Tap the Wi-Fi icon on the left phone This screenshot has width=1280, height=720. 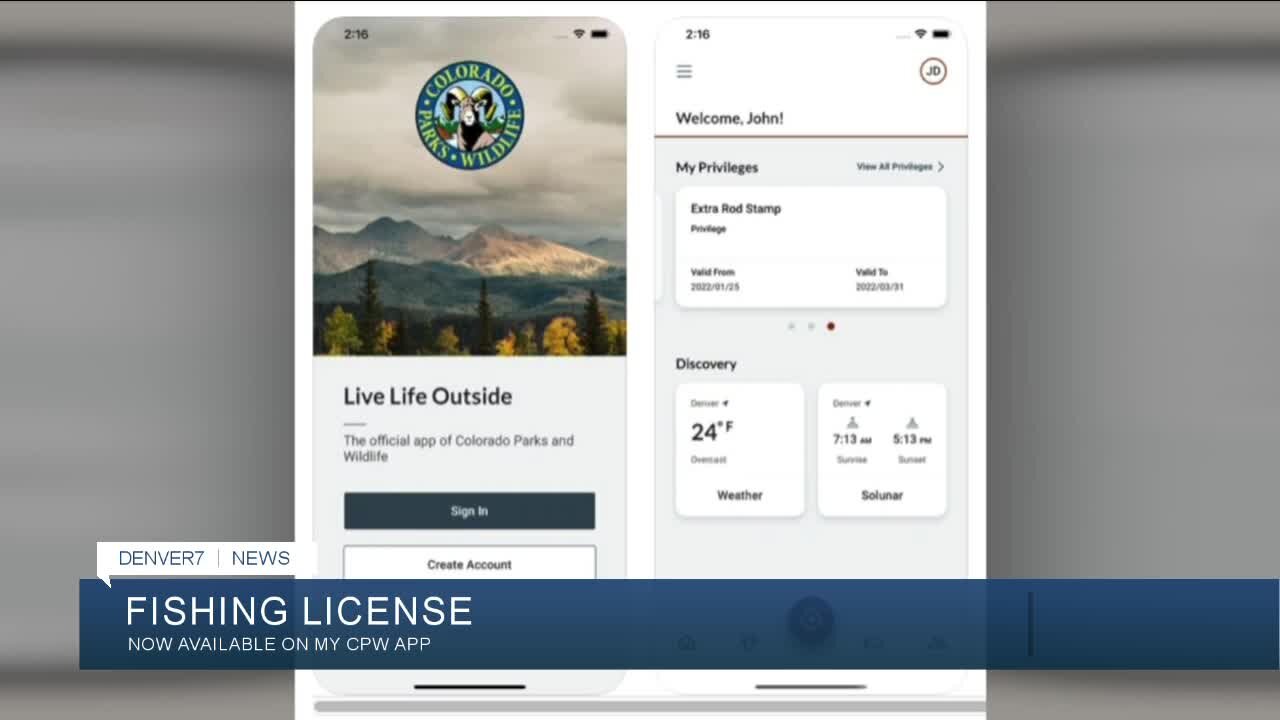[578, 34]
